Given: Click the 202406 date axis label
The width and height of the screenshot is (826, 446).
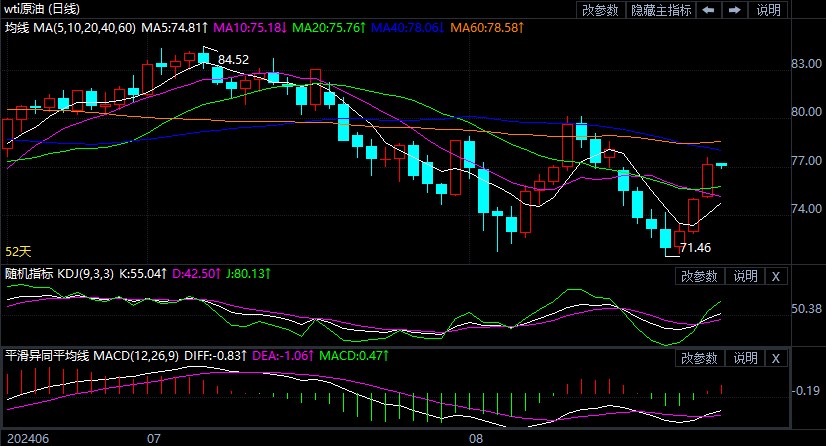Looking at the screenshot, I should (28, 439).
